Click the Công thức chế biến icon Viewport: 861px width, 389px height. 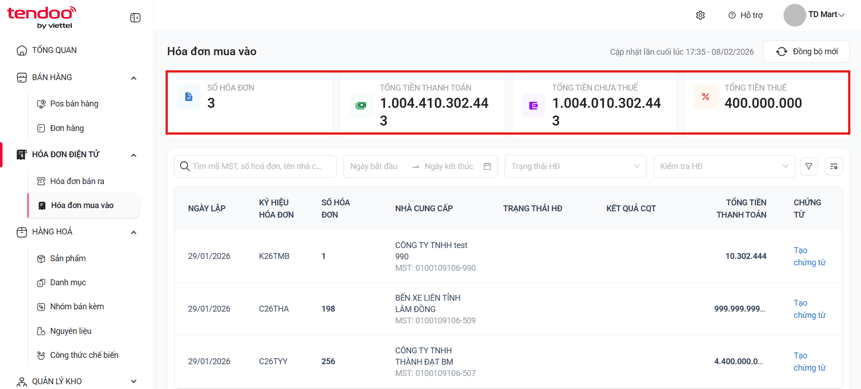pyautogui.click(x=40, y=355)
